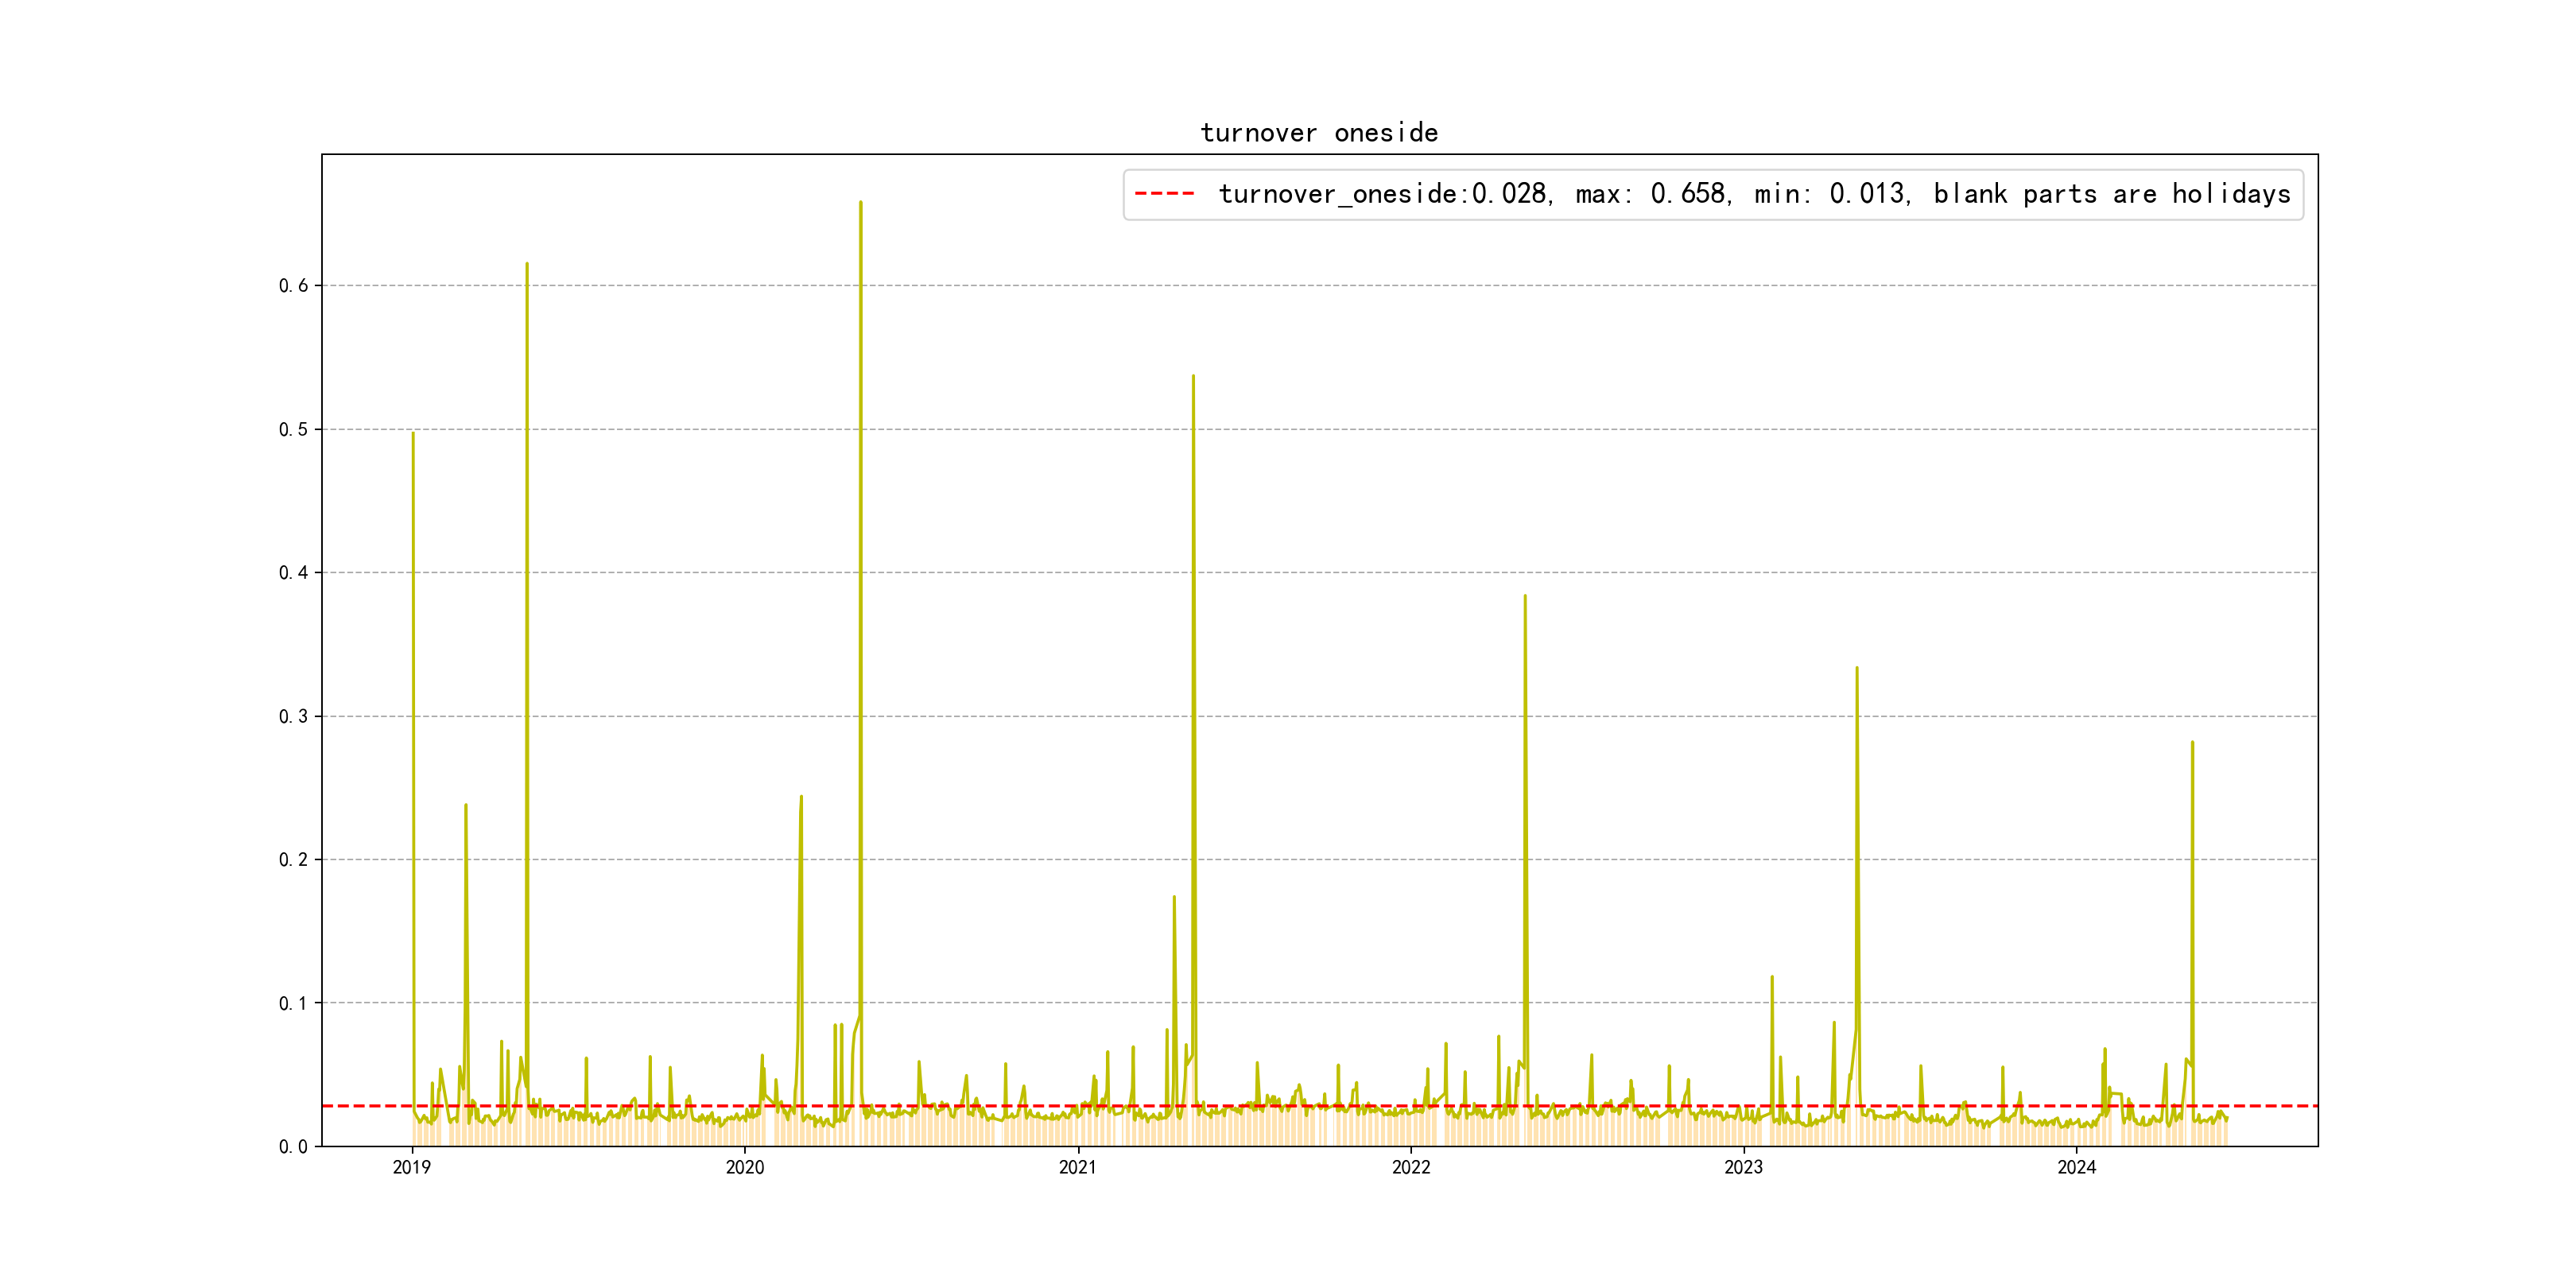Click the 2019 x-axis tick label
This screenshot has width=2576, height=1288.
pos(412,1168)
